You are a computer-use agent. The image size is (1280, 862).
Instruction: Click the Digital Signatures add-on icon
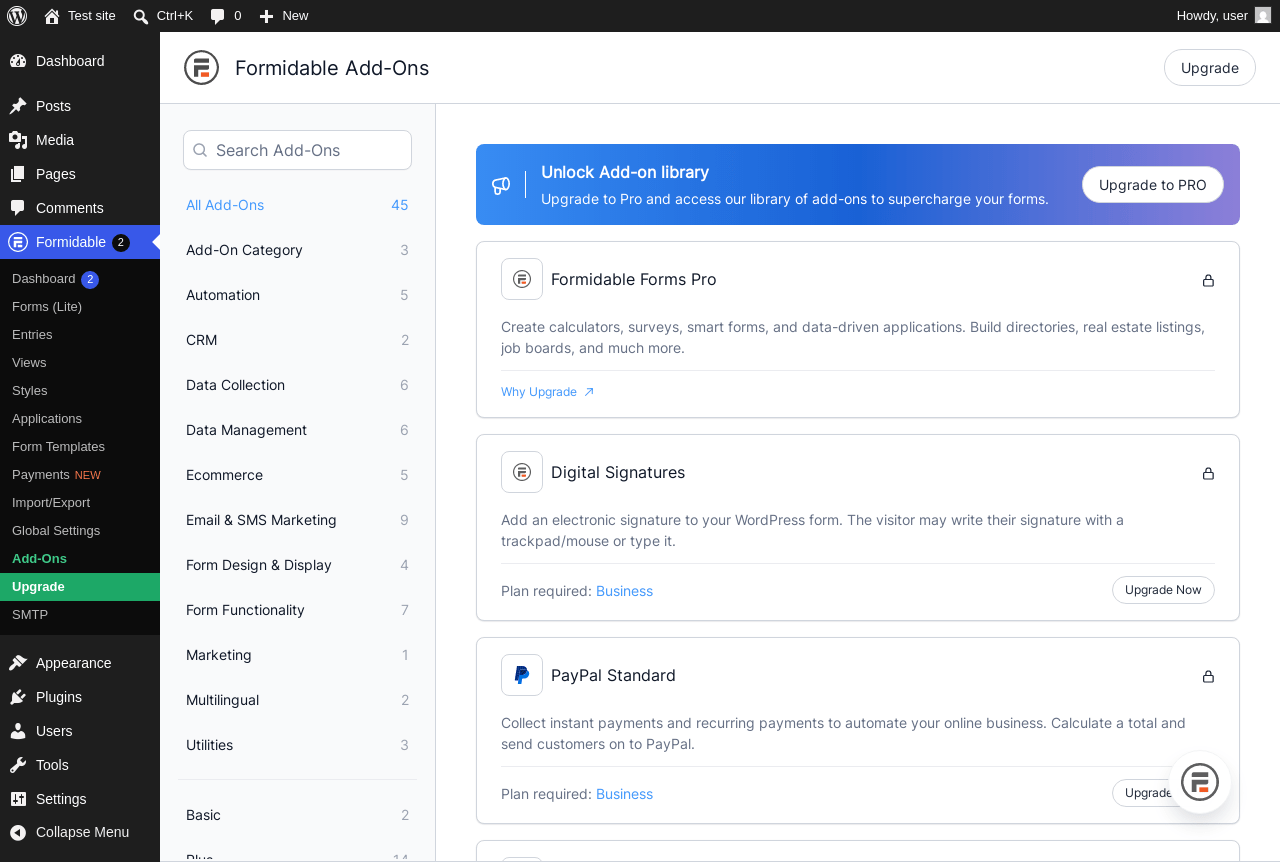point(522,472)
